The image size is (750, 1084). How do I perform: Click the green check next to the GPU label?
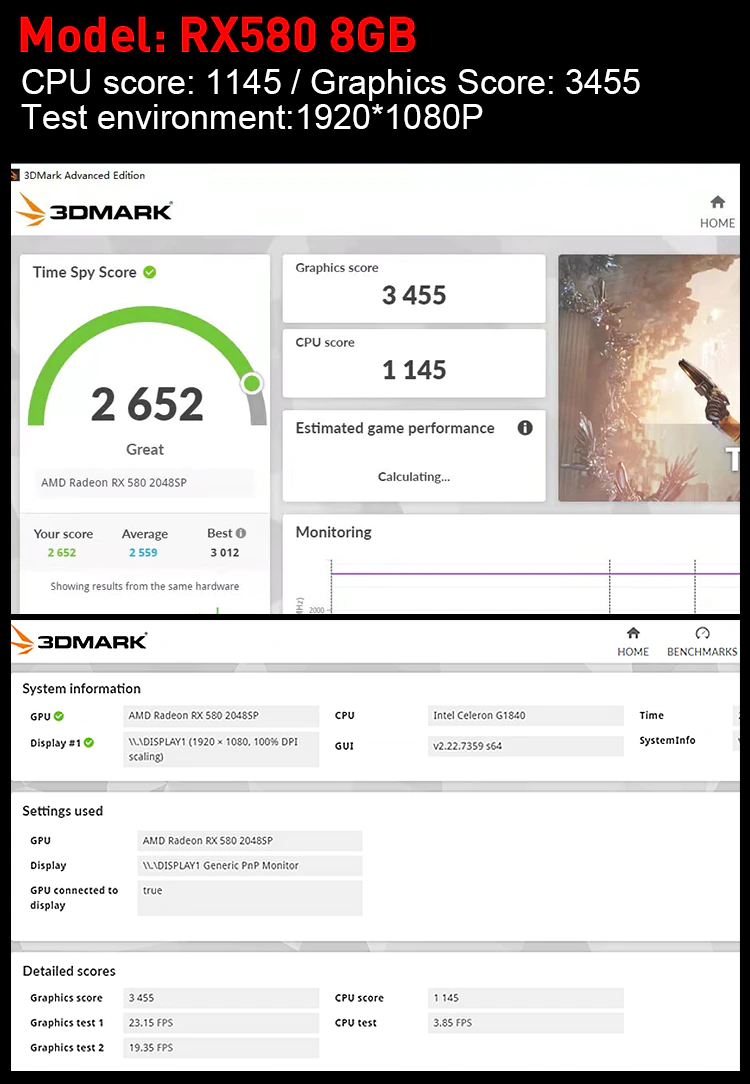click(59, 716)
